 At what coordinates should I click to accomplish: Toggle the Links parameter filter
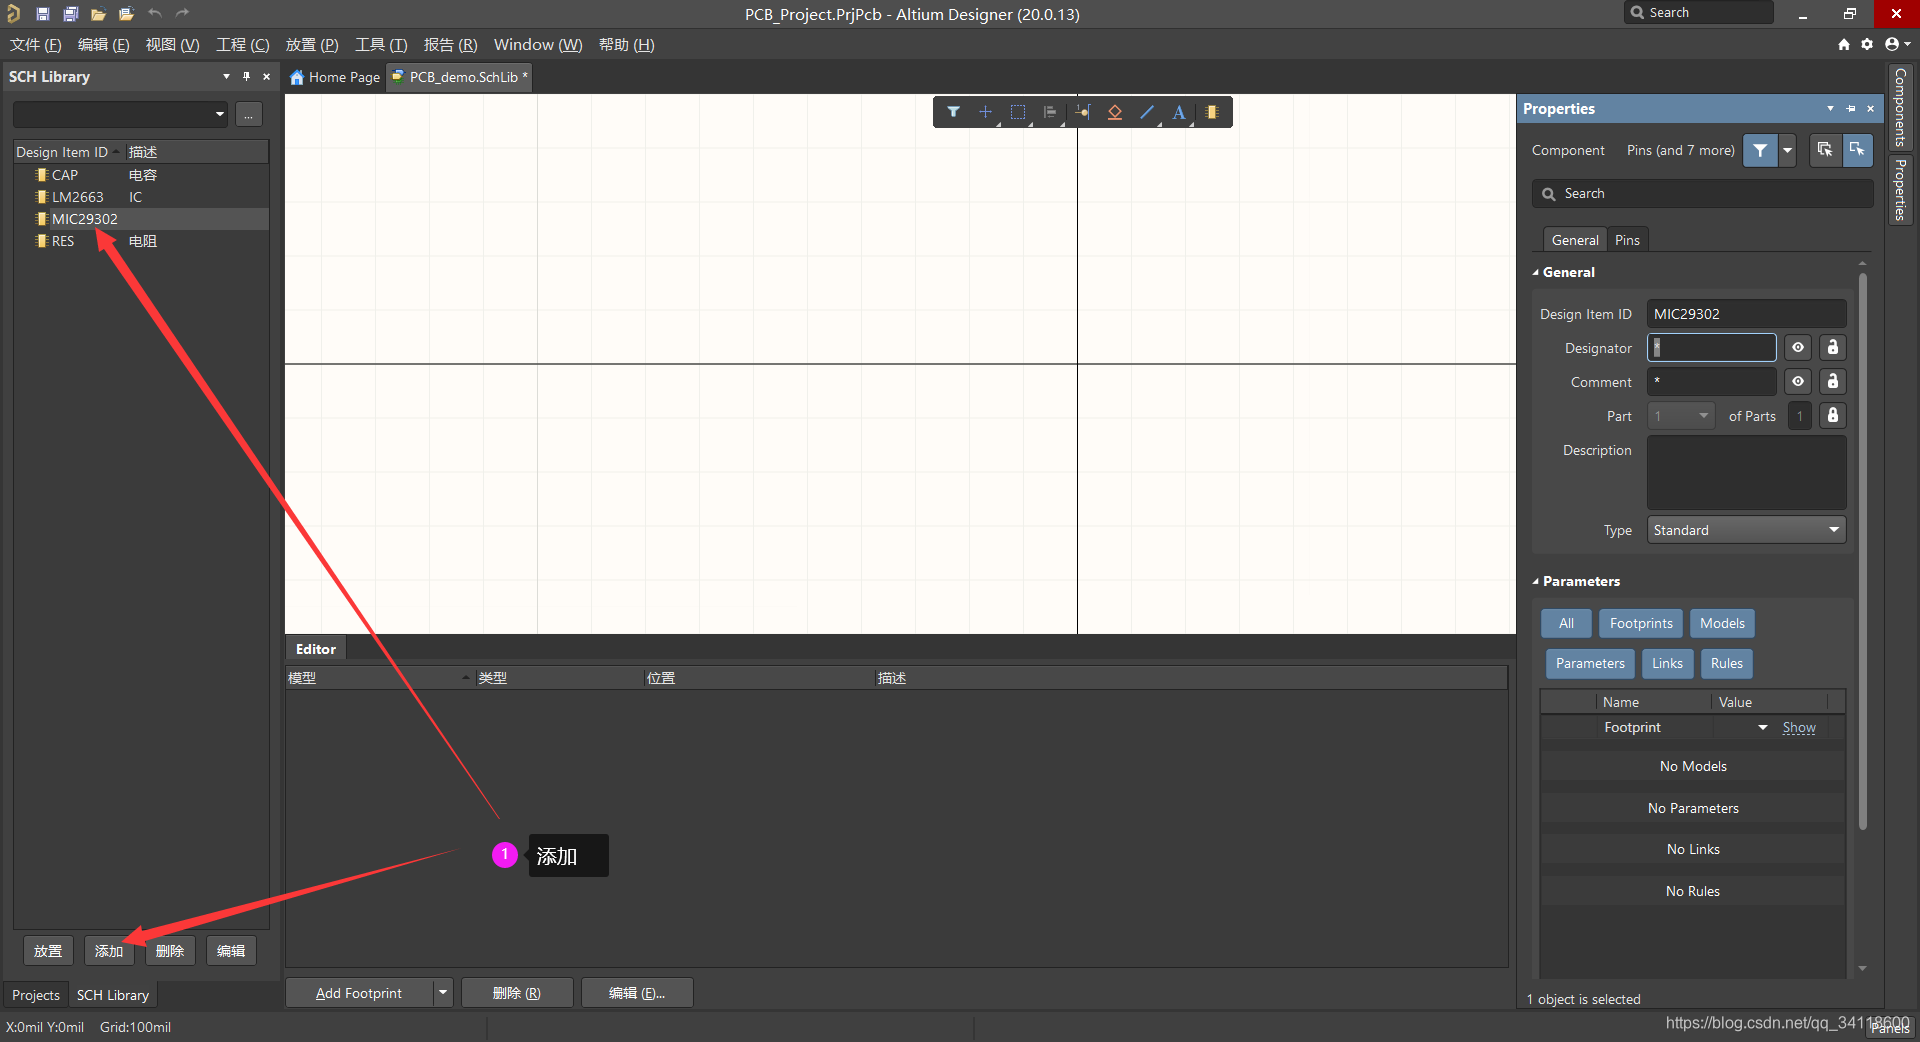(x=1667, y=663)
